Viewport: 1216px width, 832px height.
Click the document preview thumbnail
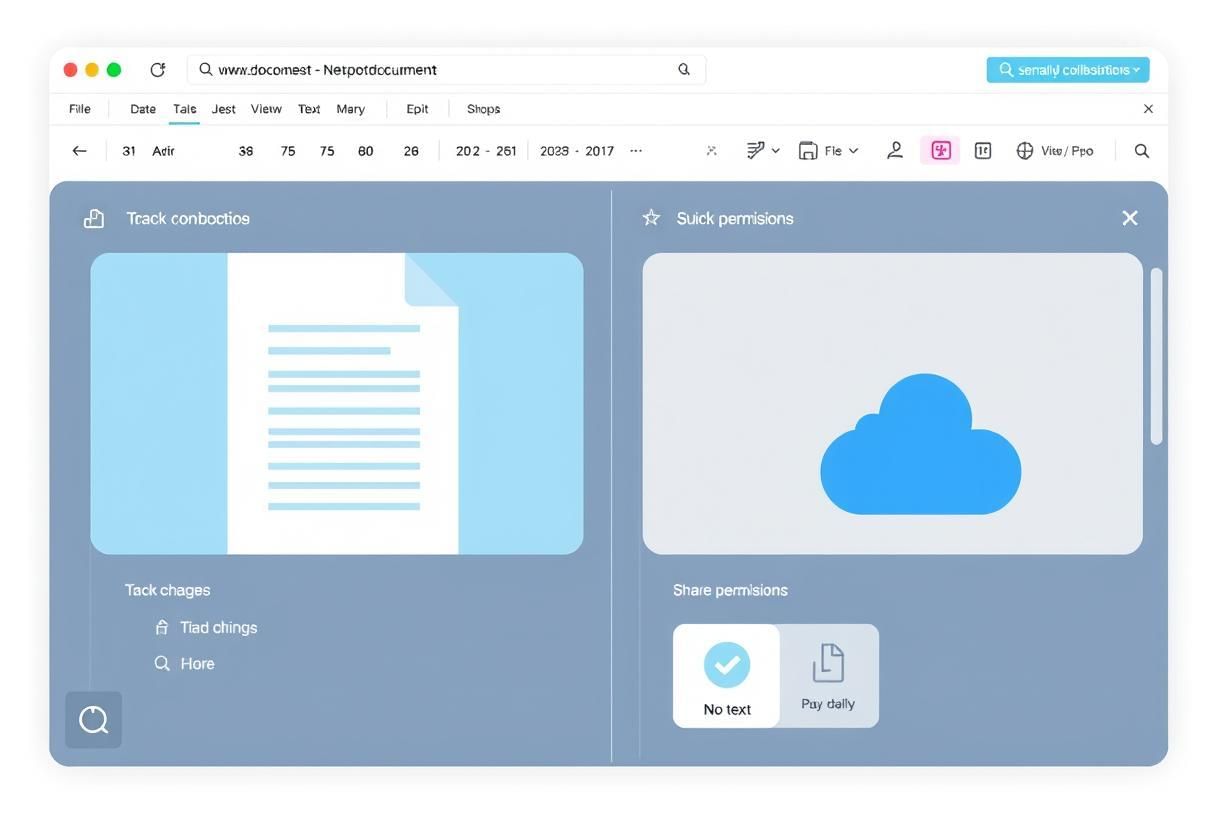pos(337,403)
